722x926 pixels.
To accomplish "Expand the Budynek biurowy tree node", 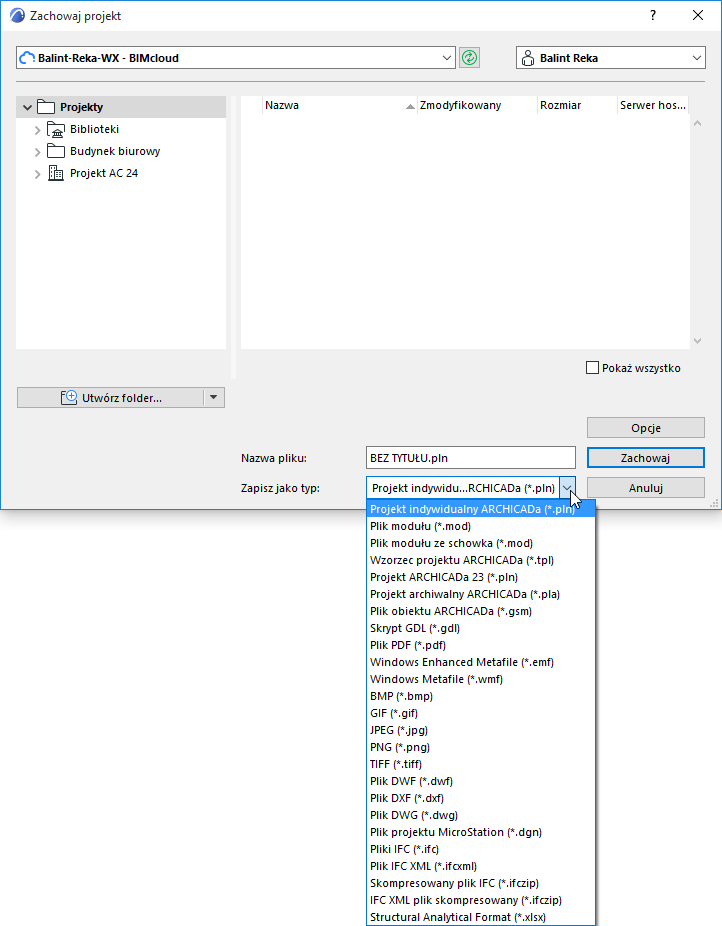I will coord(37,152).
